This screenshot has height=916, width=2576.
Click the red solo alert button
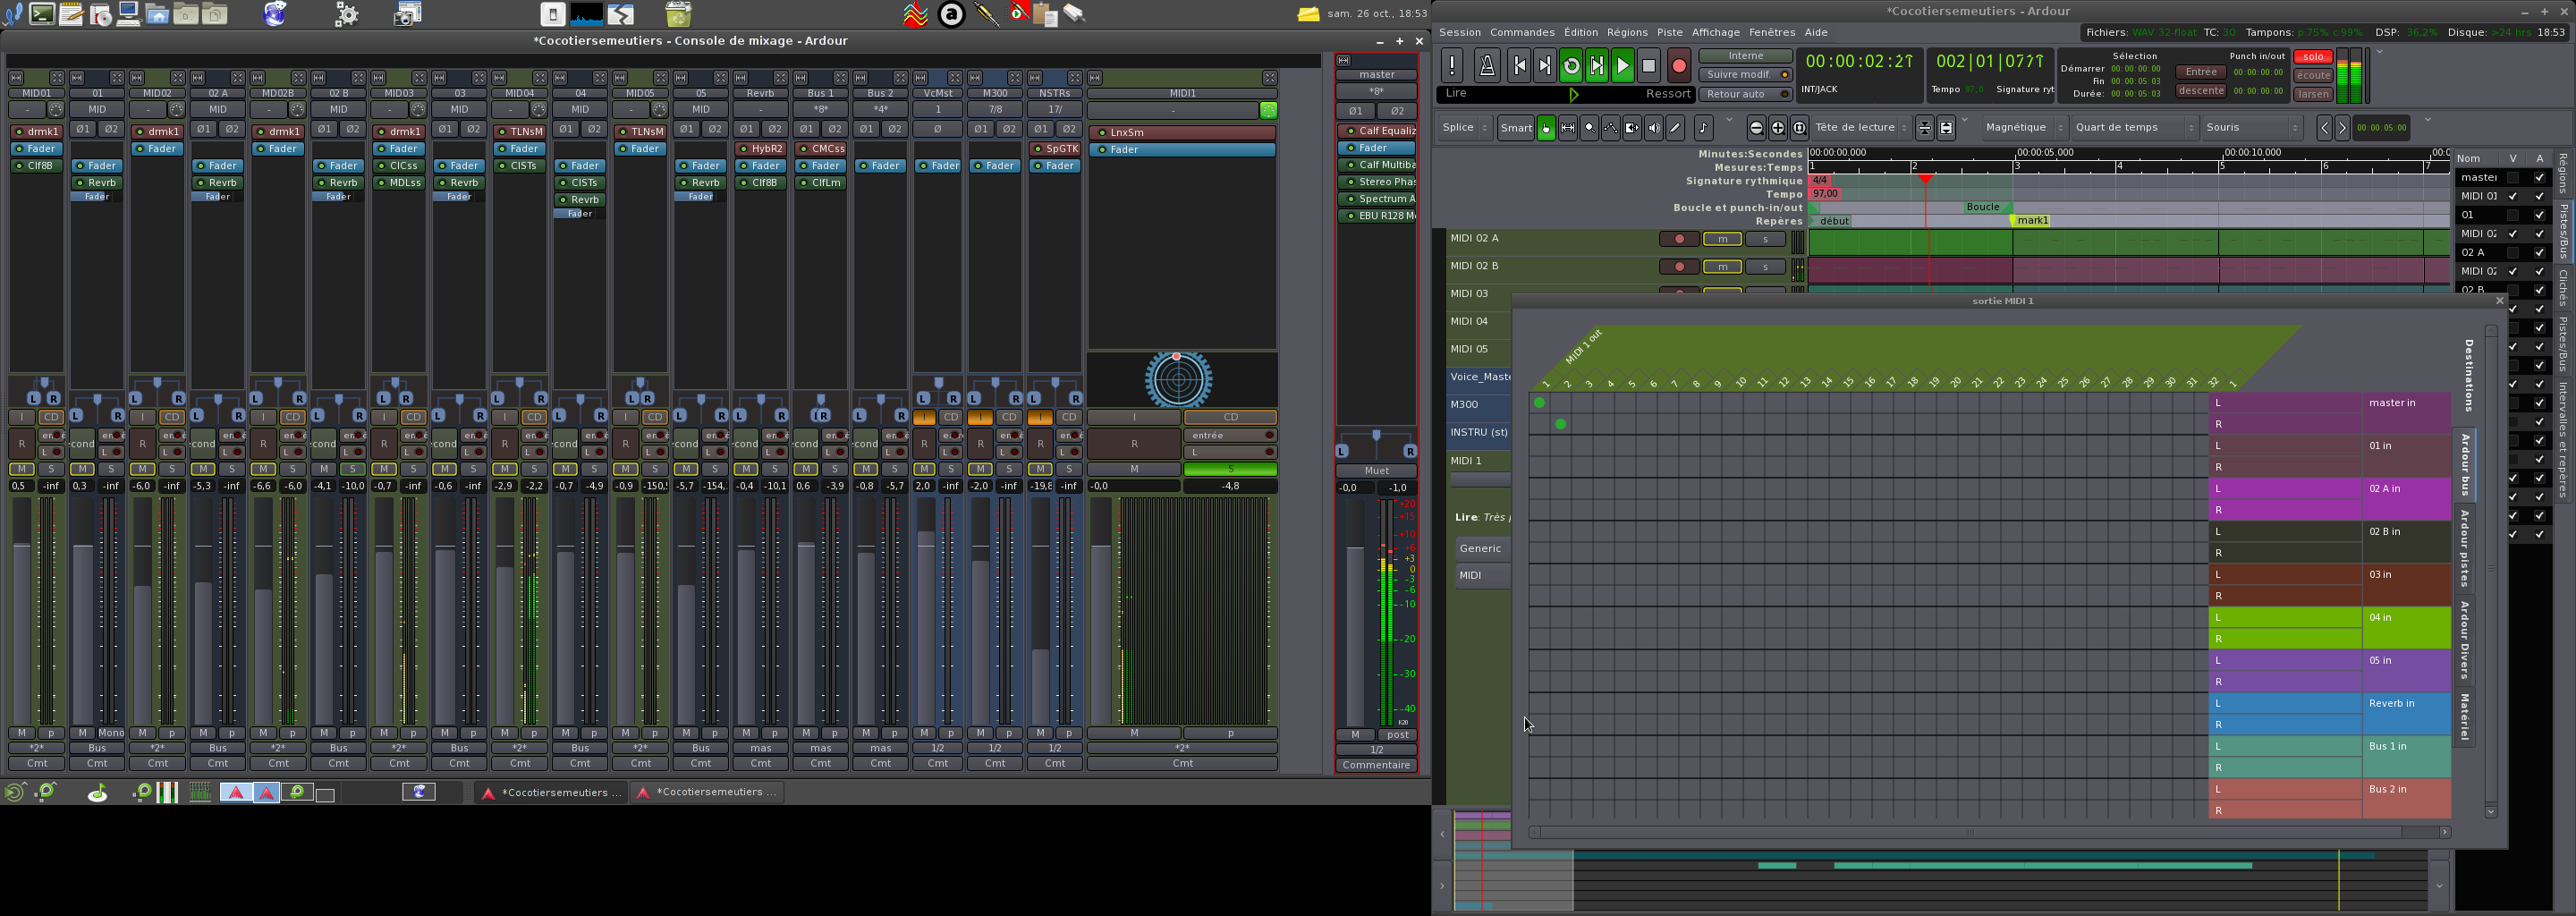[x=2312, y=57]
